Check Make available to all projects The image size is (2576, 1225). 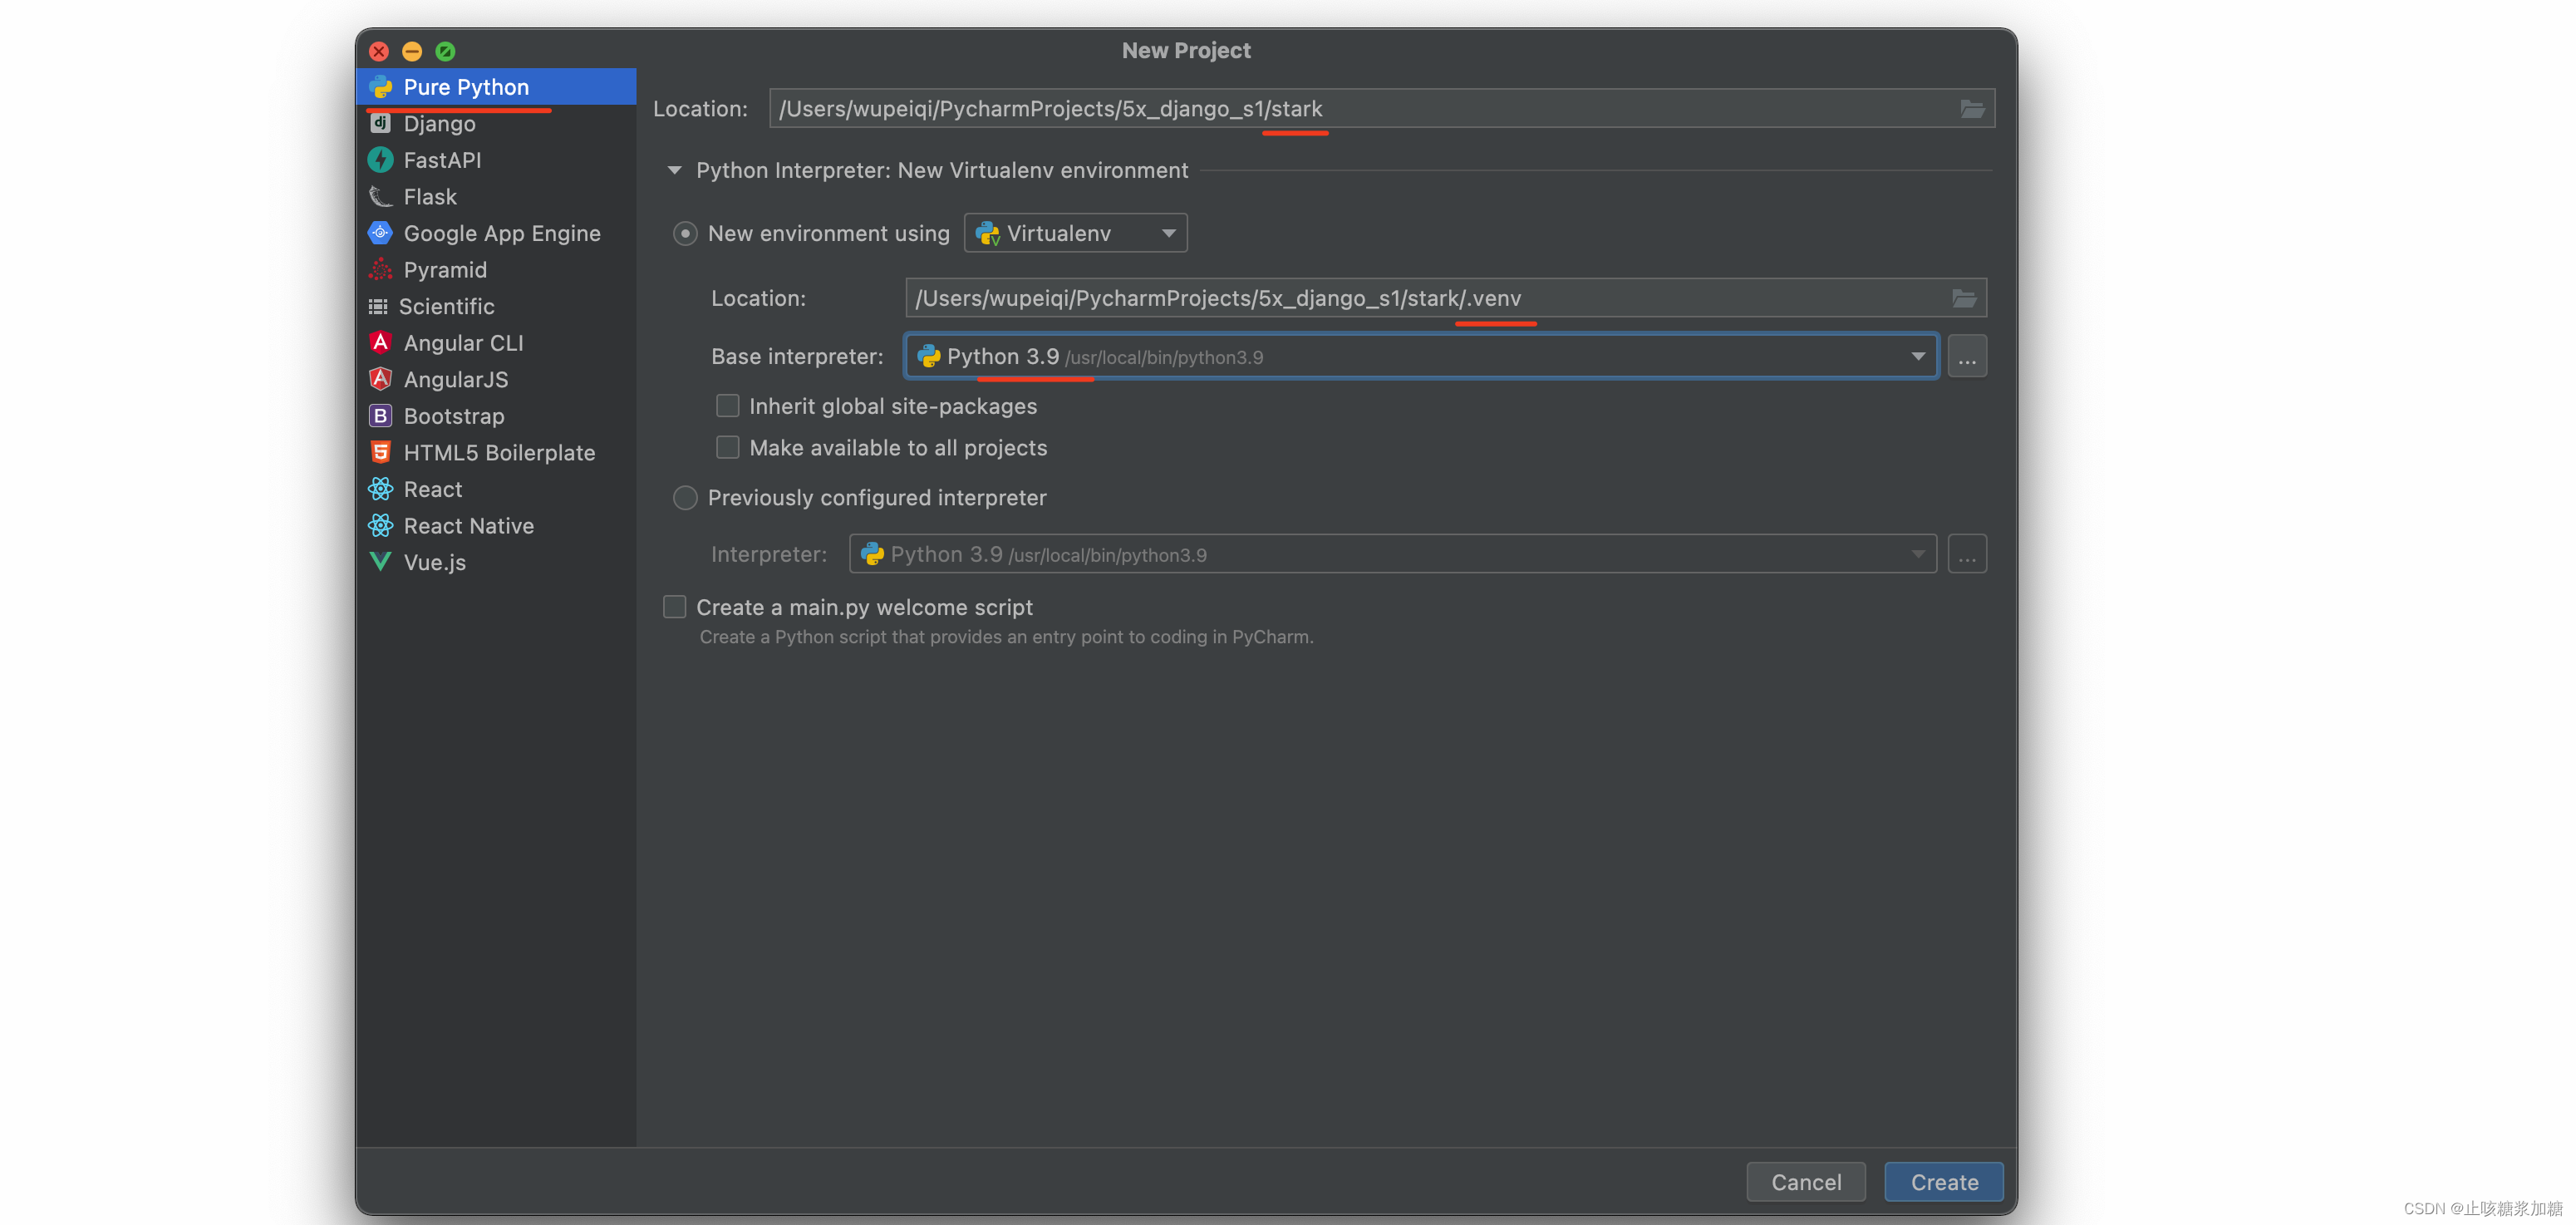728,448
